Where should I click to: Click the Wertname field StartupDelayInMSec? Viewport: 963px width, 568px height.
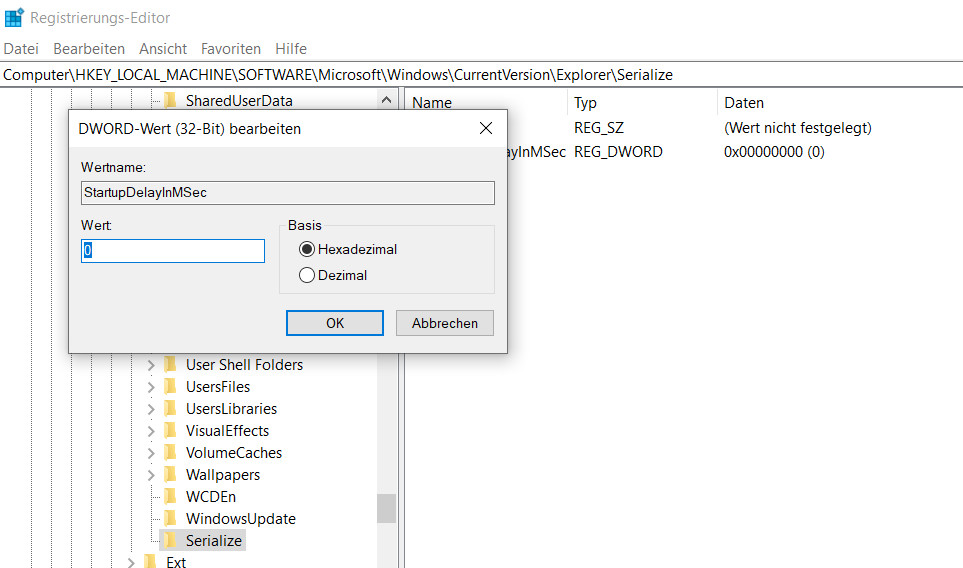click(287, 192)
